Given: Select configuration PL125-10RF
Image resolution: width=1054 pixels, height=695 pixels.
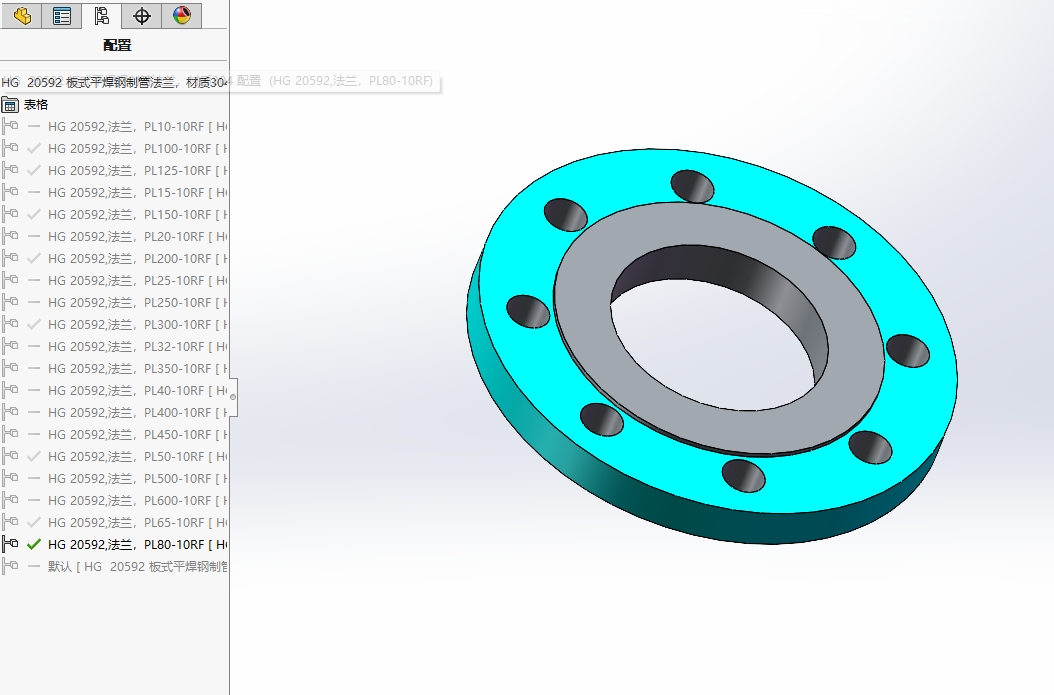Looking at the screenshot, I should coord(137,170).
